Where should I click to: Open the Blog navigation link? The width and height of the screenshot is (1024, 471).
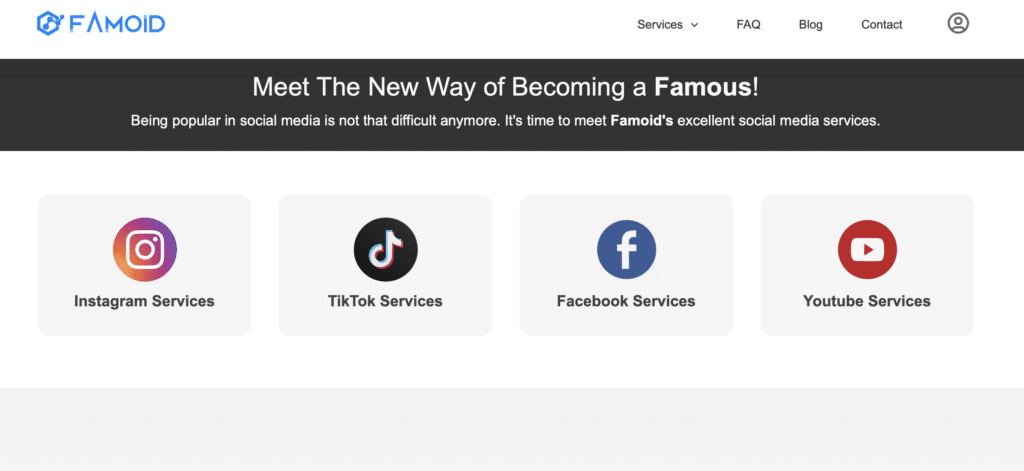pyautogui.click(x=810, y=25)
